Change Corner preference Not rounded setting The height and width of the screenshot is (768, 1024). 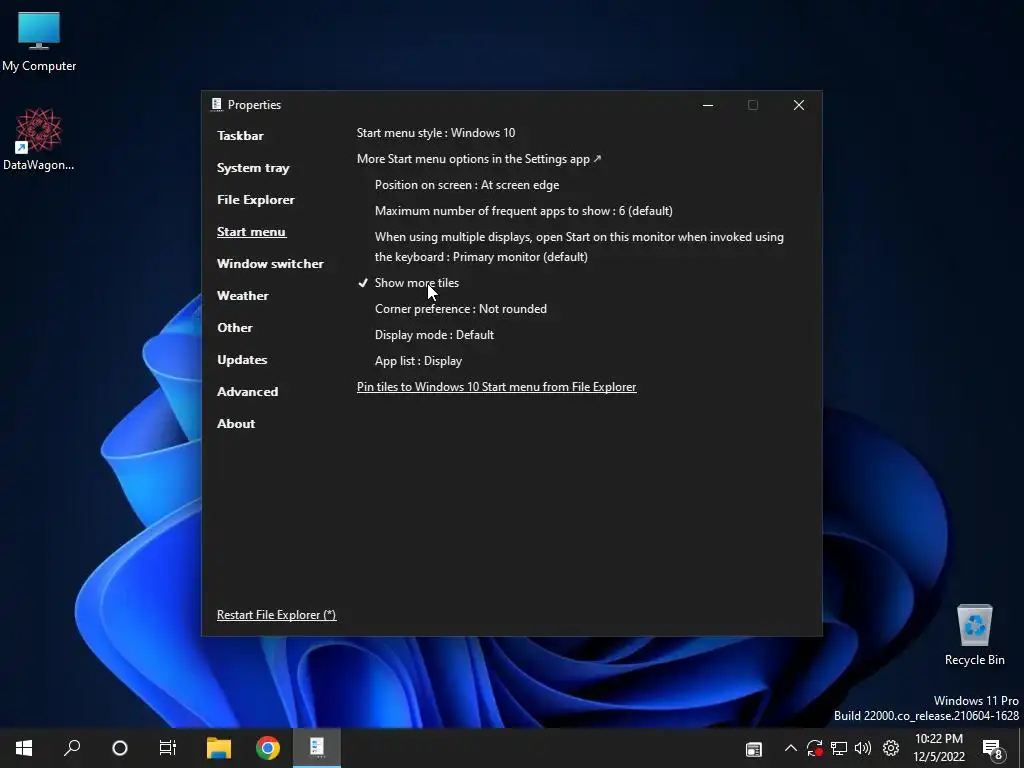point(461,309)
